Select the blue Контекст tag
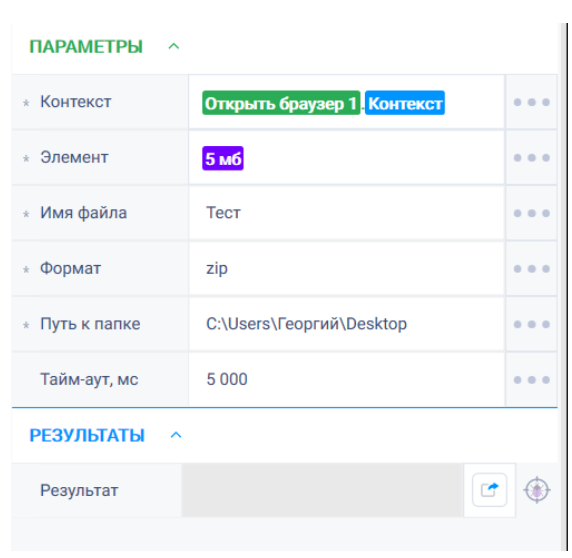Viewport: 572px width, 558px height. (405, 103)
